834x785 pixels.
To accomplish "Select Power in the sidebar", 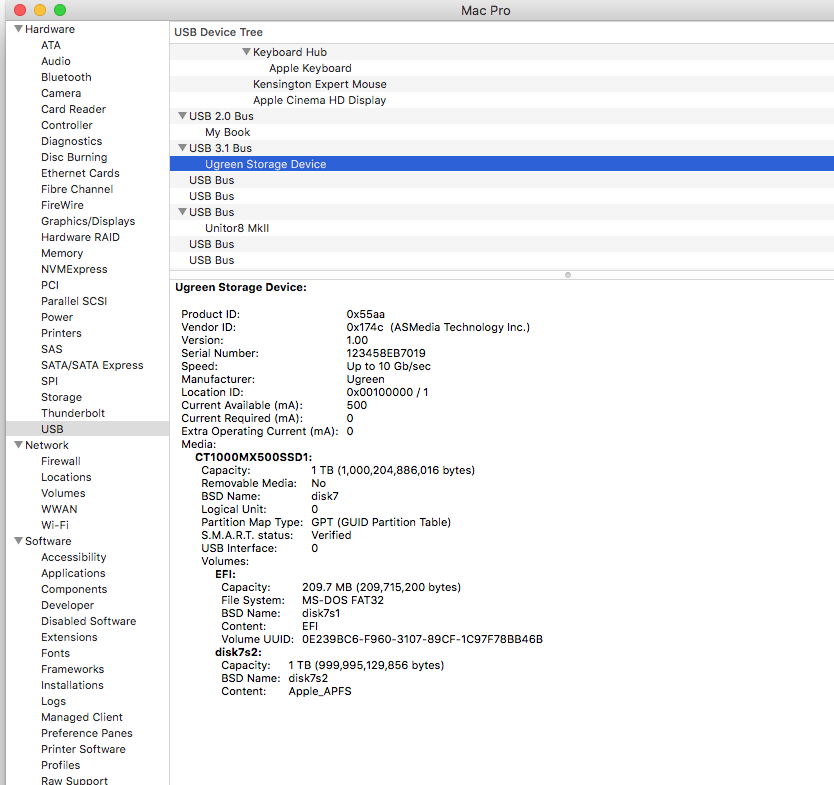I will coord(57,317).
